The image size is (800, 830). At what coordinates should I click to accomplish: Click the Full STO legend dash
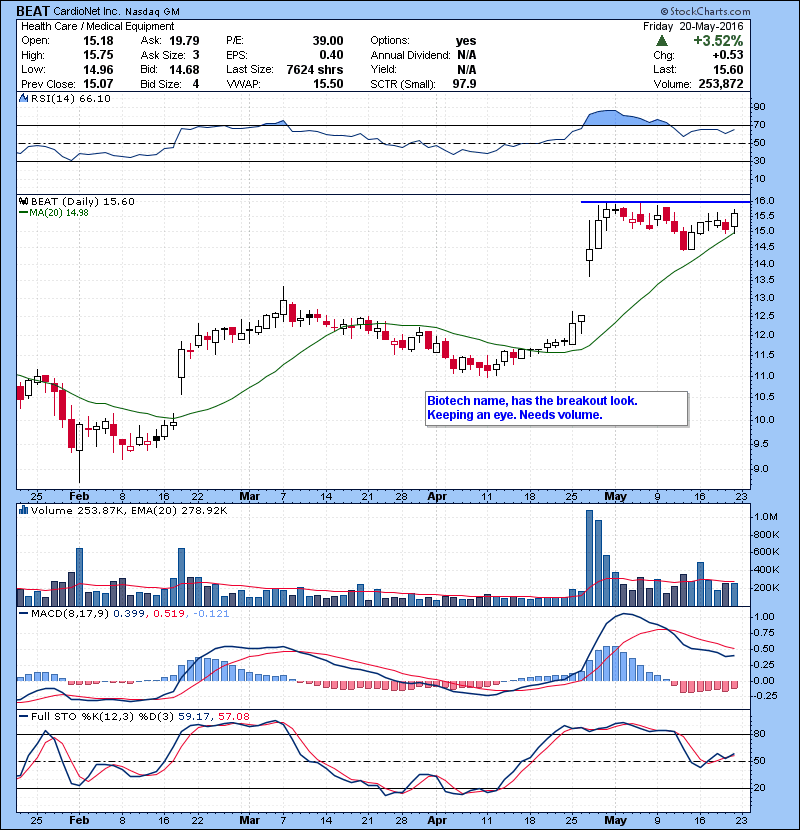coord(23,717)
